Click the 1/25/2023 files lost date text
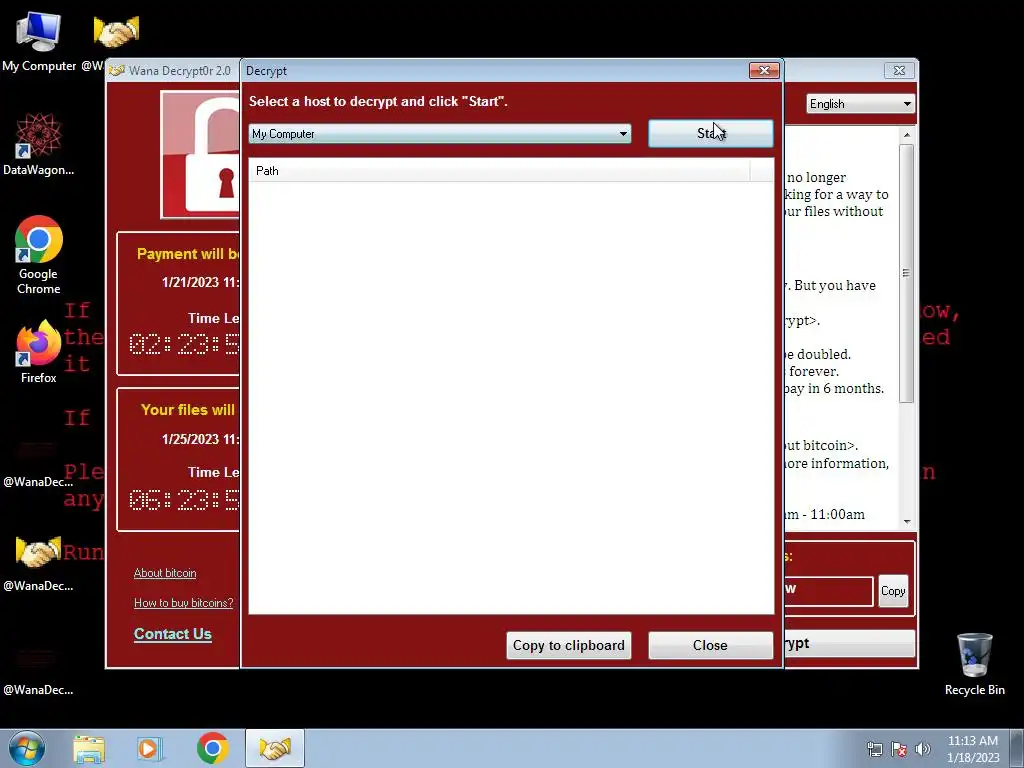This screenshot has height=768, width=1024. pyautogui.click(x=200, y=439)
